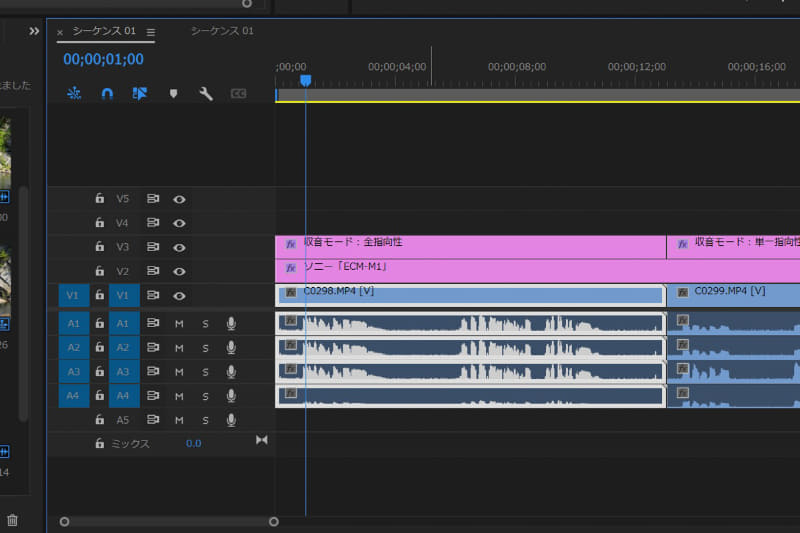Click the A4 track target button
Image resolution: width=800 pixels, height=533 pixels.
coord(123,396)
